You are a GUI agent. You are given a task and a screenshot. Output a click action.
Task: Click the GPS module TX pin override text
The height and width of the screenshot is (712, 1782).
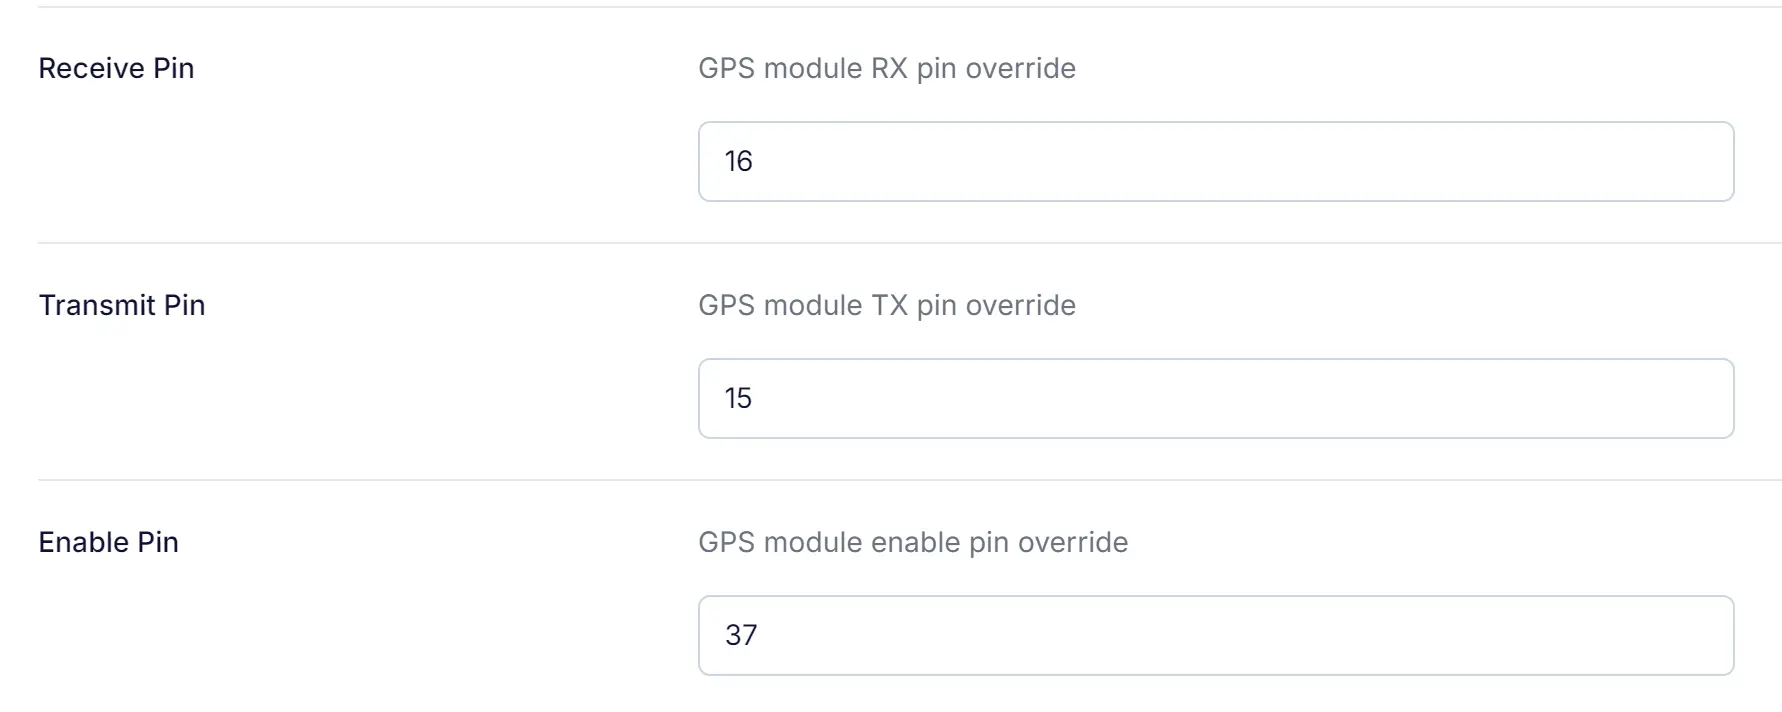(886, 305)
